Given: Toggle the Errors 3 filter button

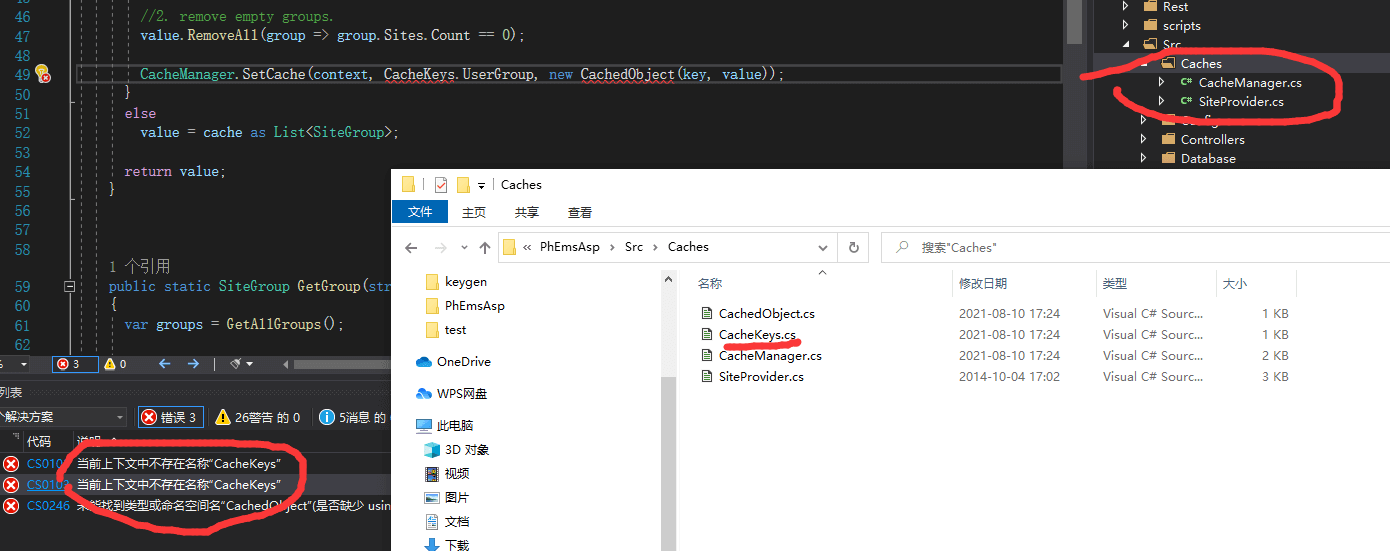Looking at the screenshot, I should 172,417.
